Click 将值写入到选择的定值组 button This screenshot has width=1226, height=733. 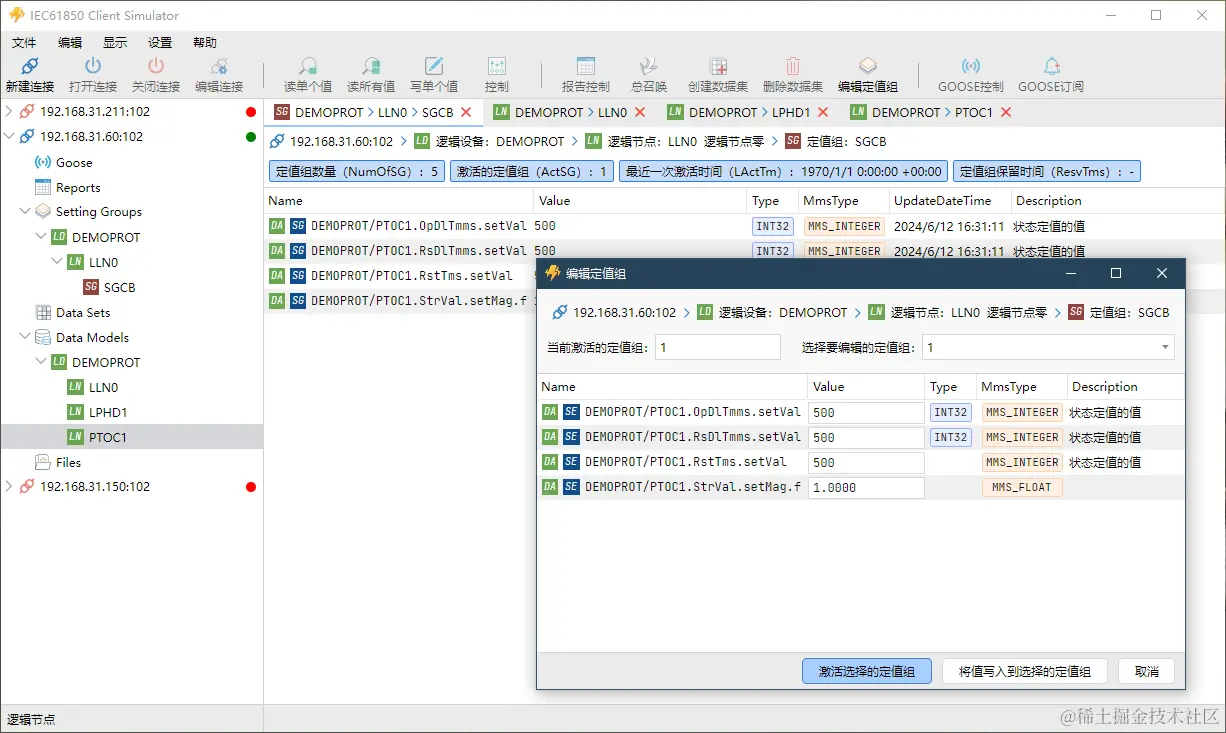click(1024, 671)
